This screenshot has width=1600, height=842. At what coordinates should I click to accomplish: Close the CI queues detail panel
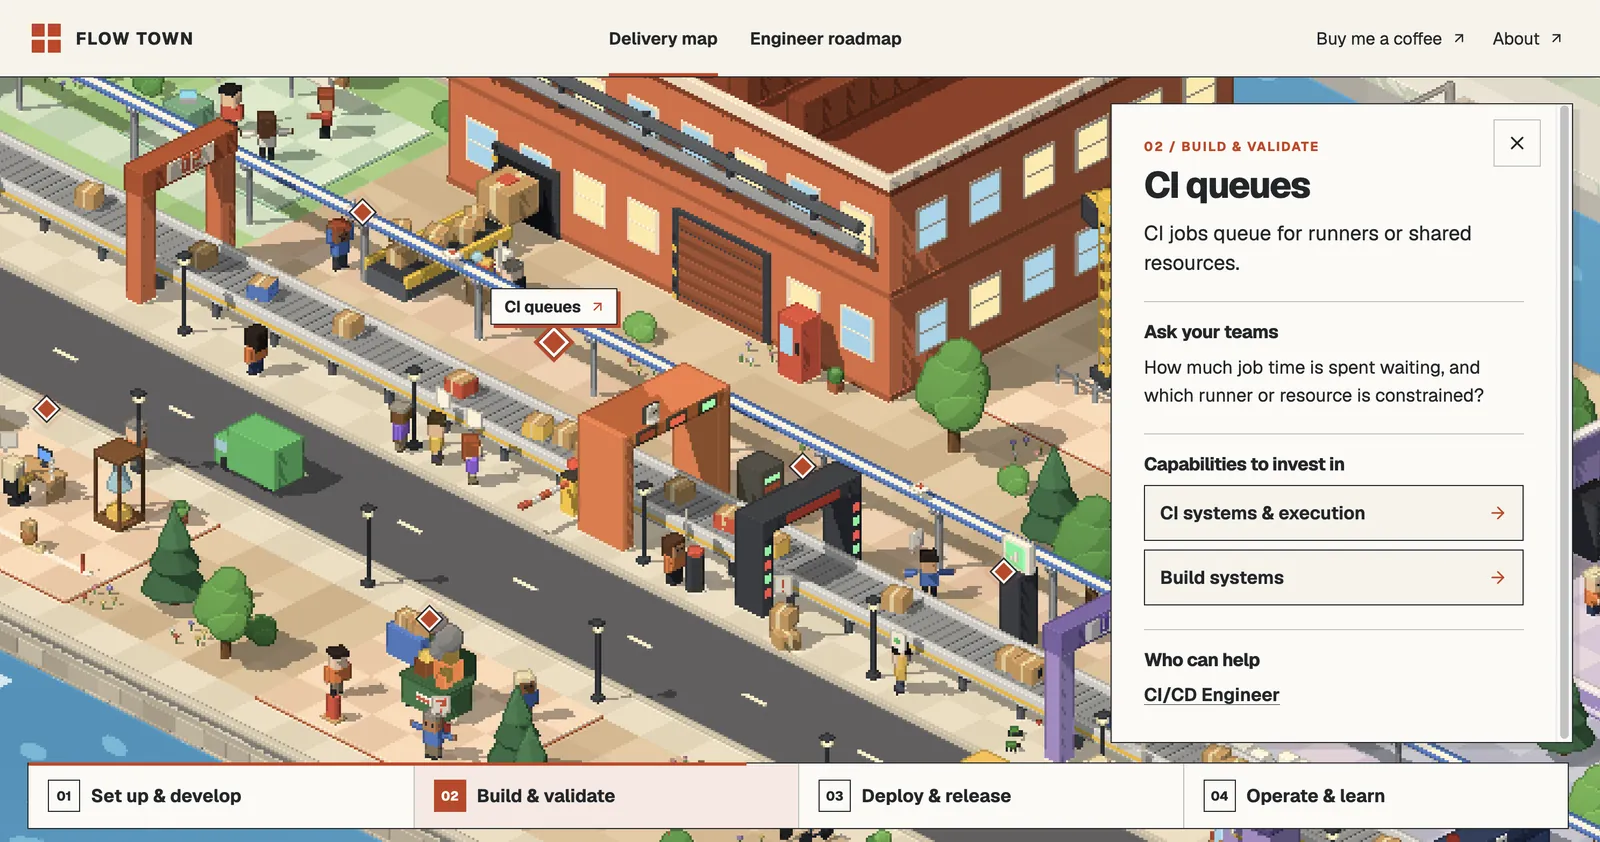(x=1517, y=143)
